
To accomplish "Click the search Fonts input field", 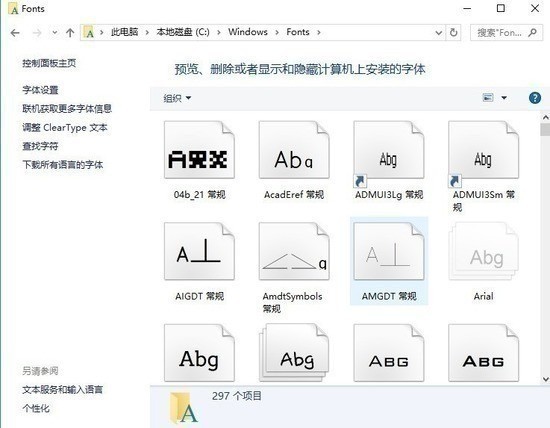I will coord(507,33).
